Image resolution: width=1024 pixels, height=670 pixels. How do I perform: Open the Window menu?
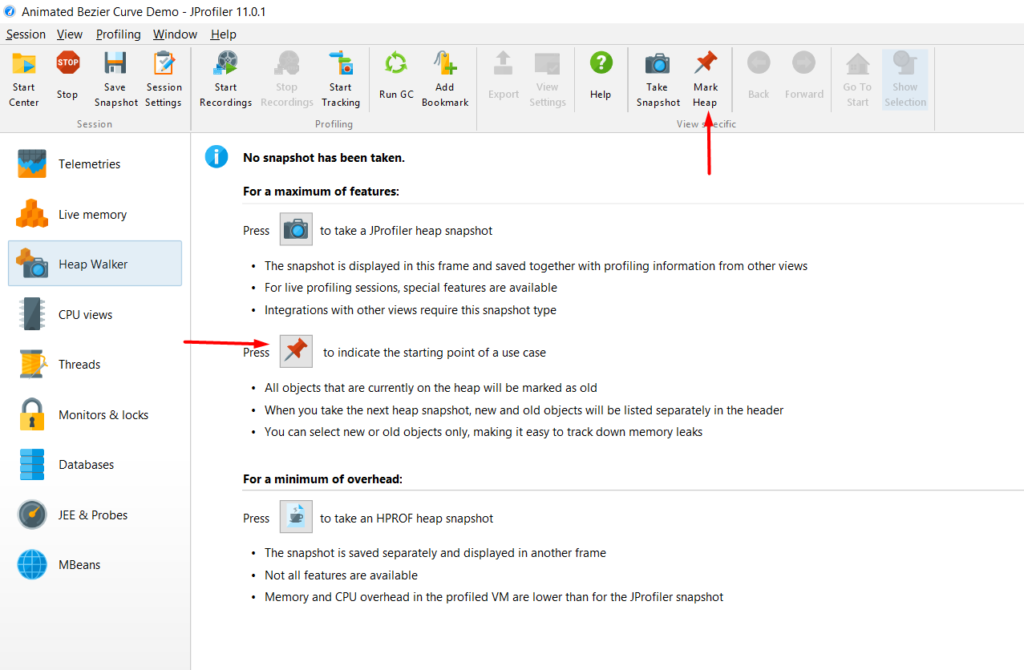175,34
